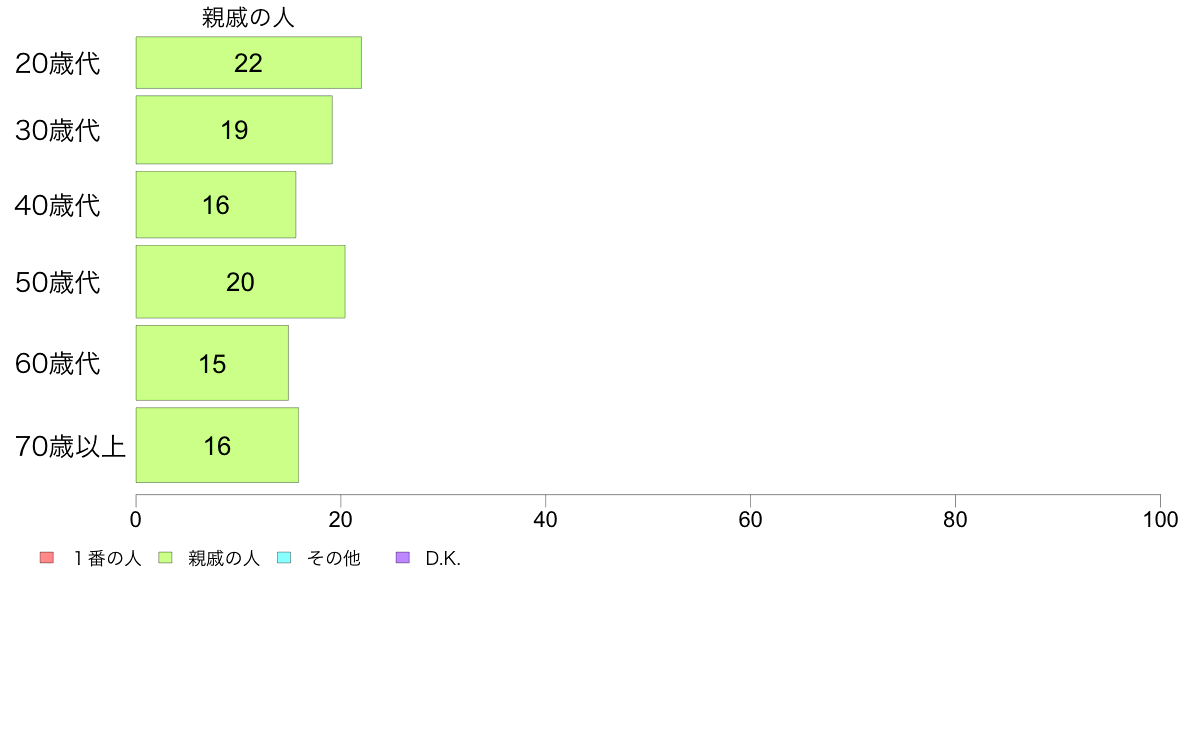This screenshot has height=736, width=1188.
Task: Click the 40 tick on x-axis
Action: 546,519
